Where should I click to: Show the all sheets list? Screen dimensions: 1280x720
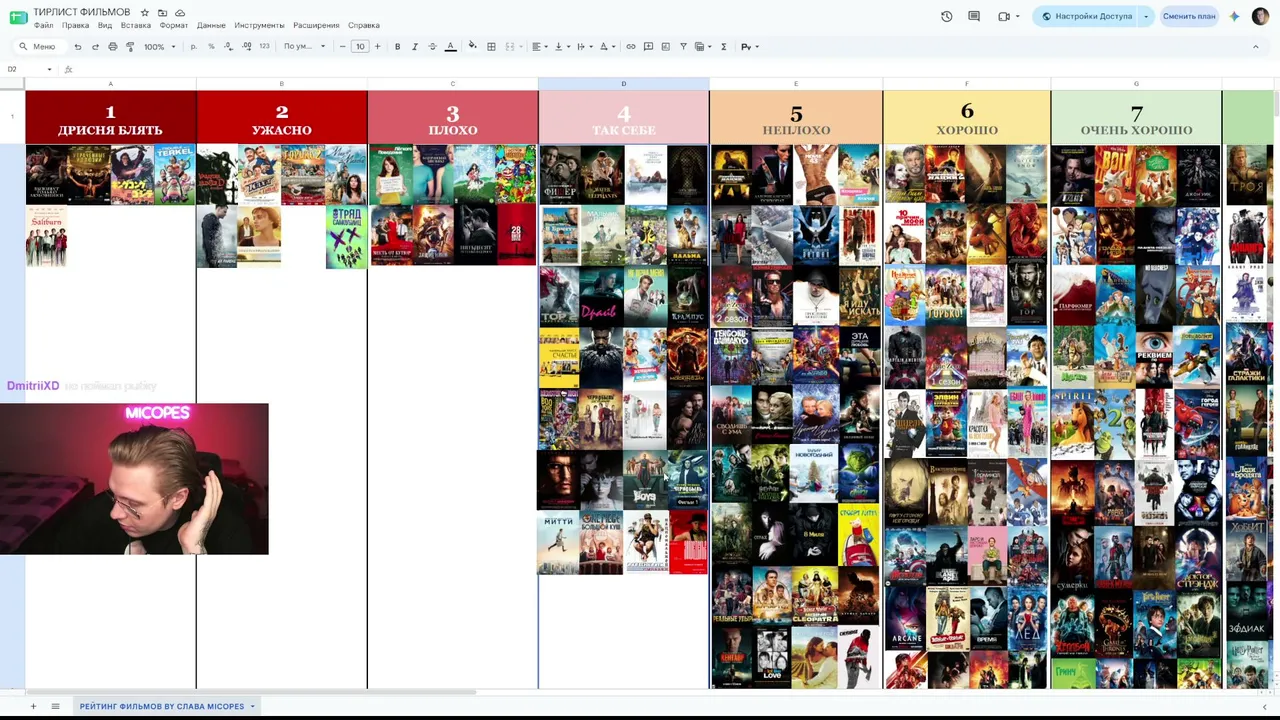(55, 707)
